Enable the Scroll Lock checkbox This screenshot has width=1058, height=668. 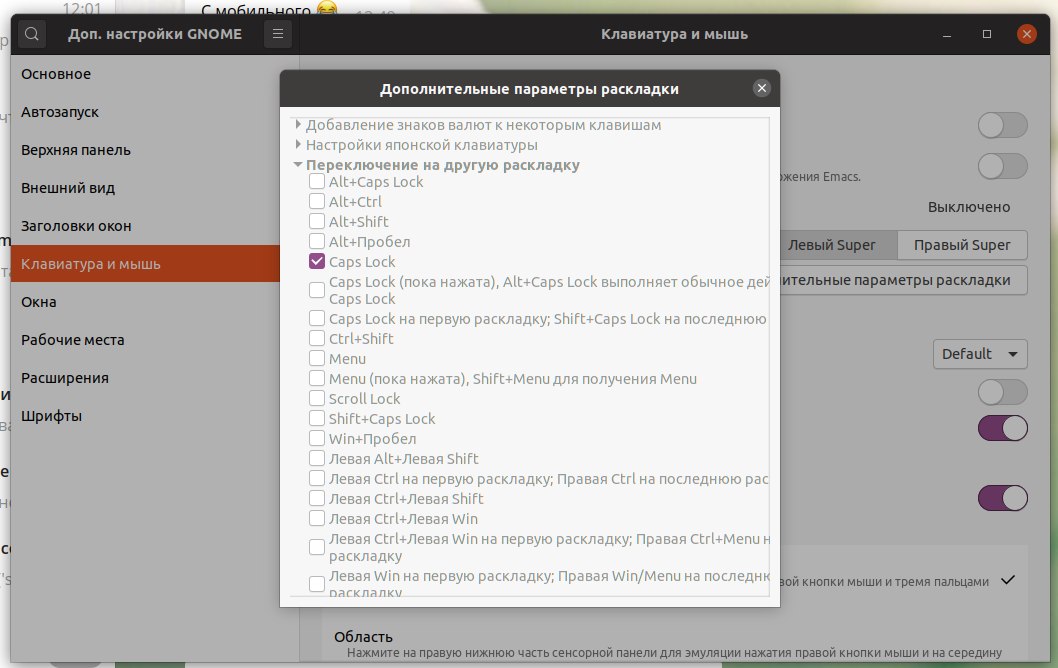[x=316, y=399]
